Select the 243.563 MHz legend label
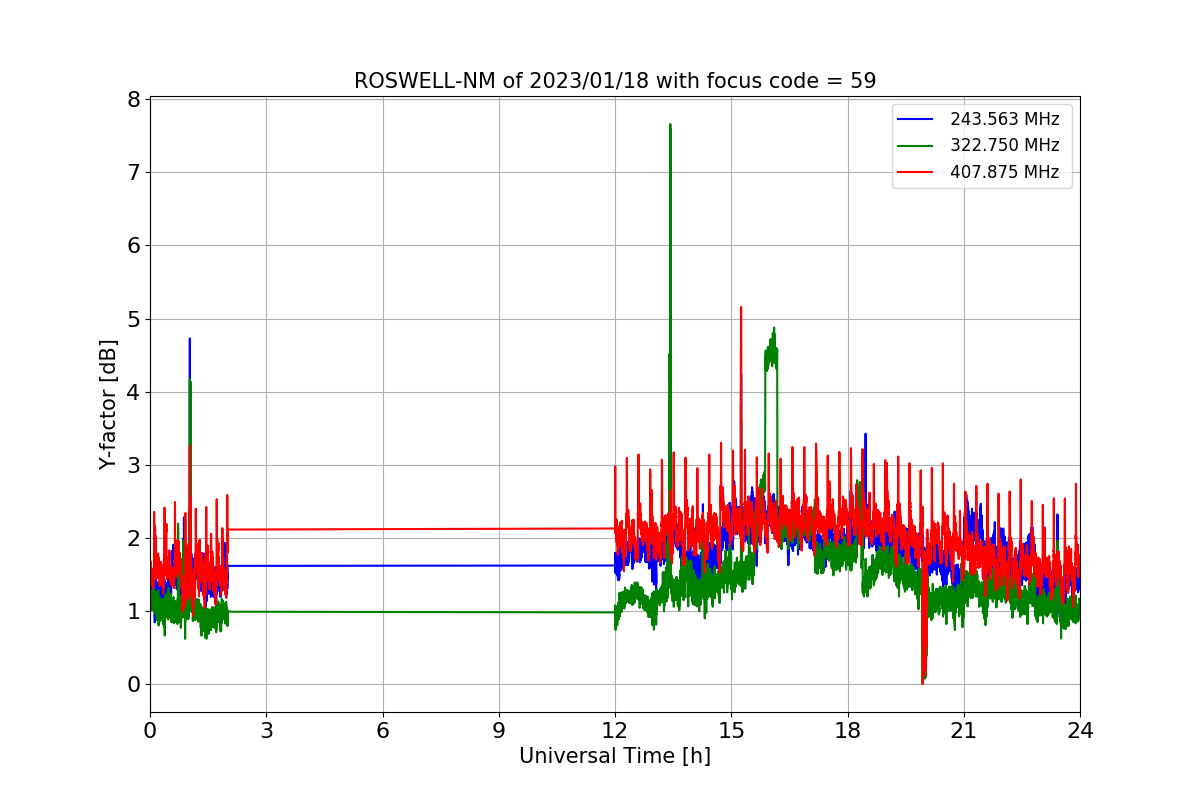Viewport: 1200px width, 800px height. tap(1004, 119)
